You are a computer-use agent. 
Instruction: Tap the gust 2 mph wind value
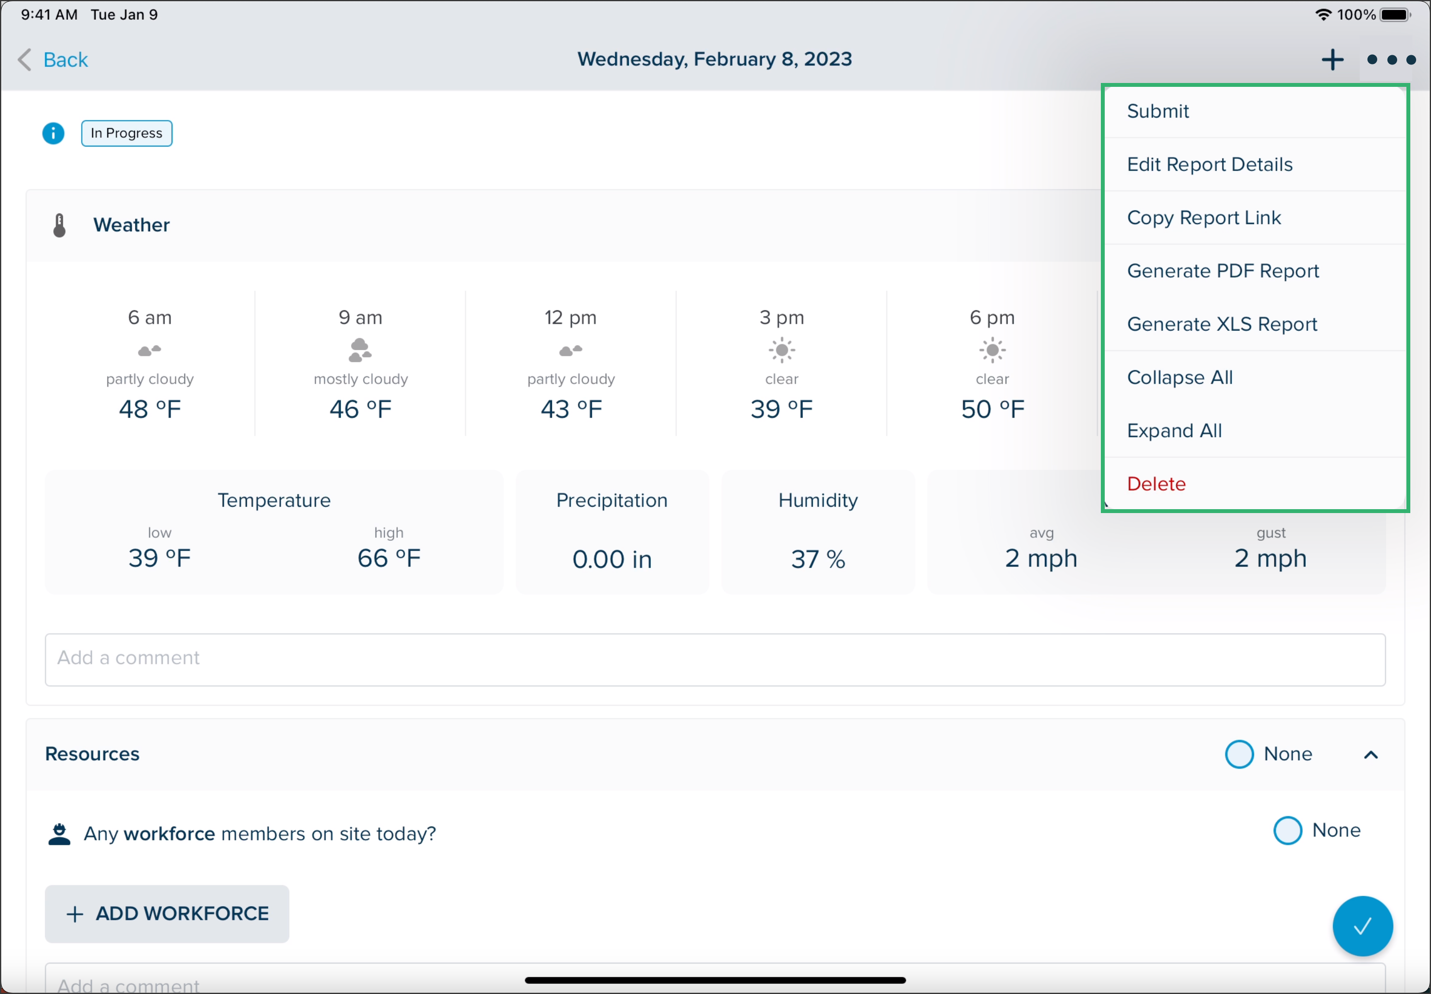1270,558
